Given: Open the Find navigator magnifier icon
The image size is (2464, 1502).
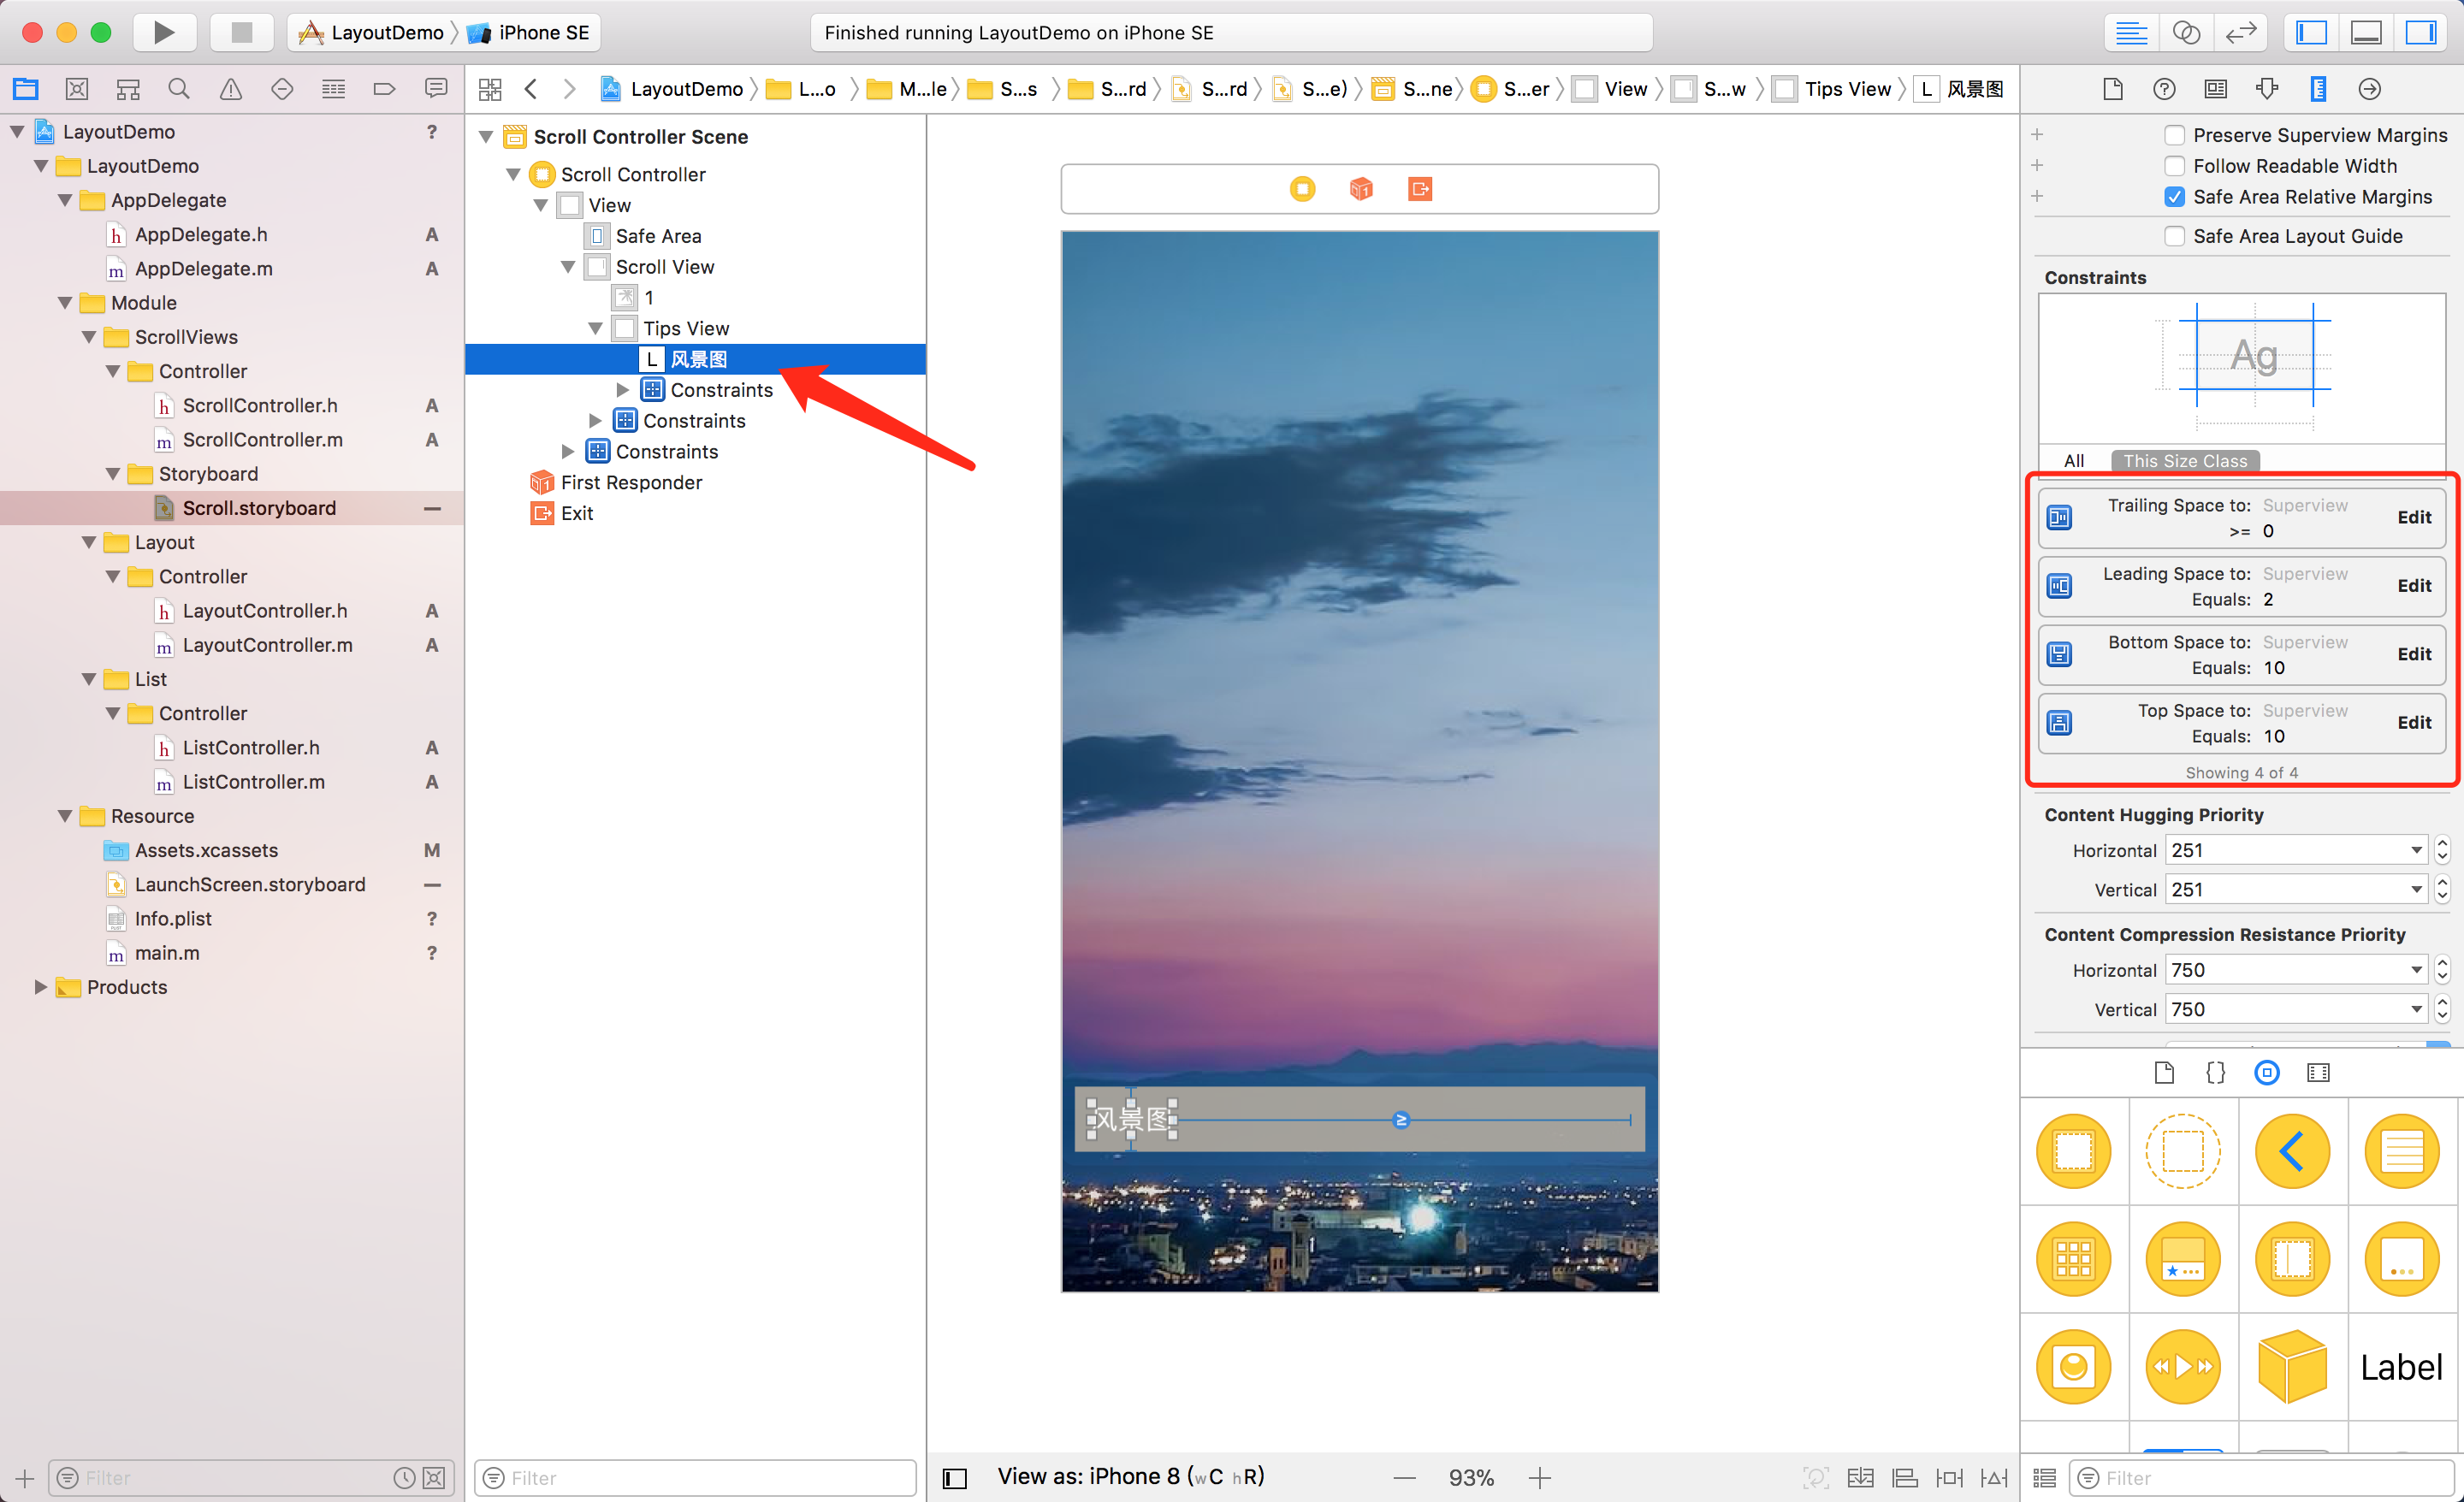Looking at the screenshot, I should coord(179,89).
